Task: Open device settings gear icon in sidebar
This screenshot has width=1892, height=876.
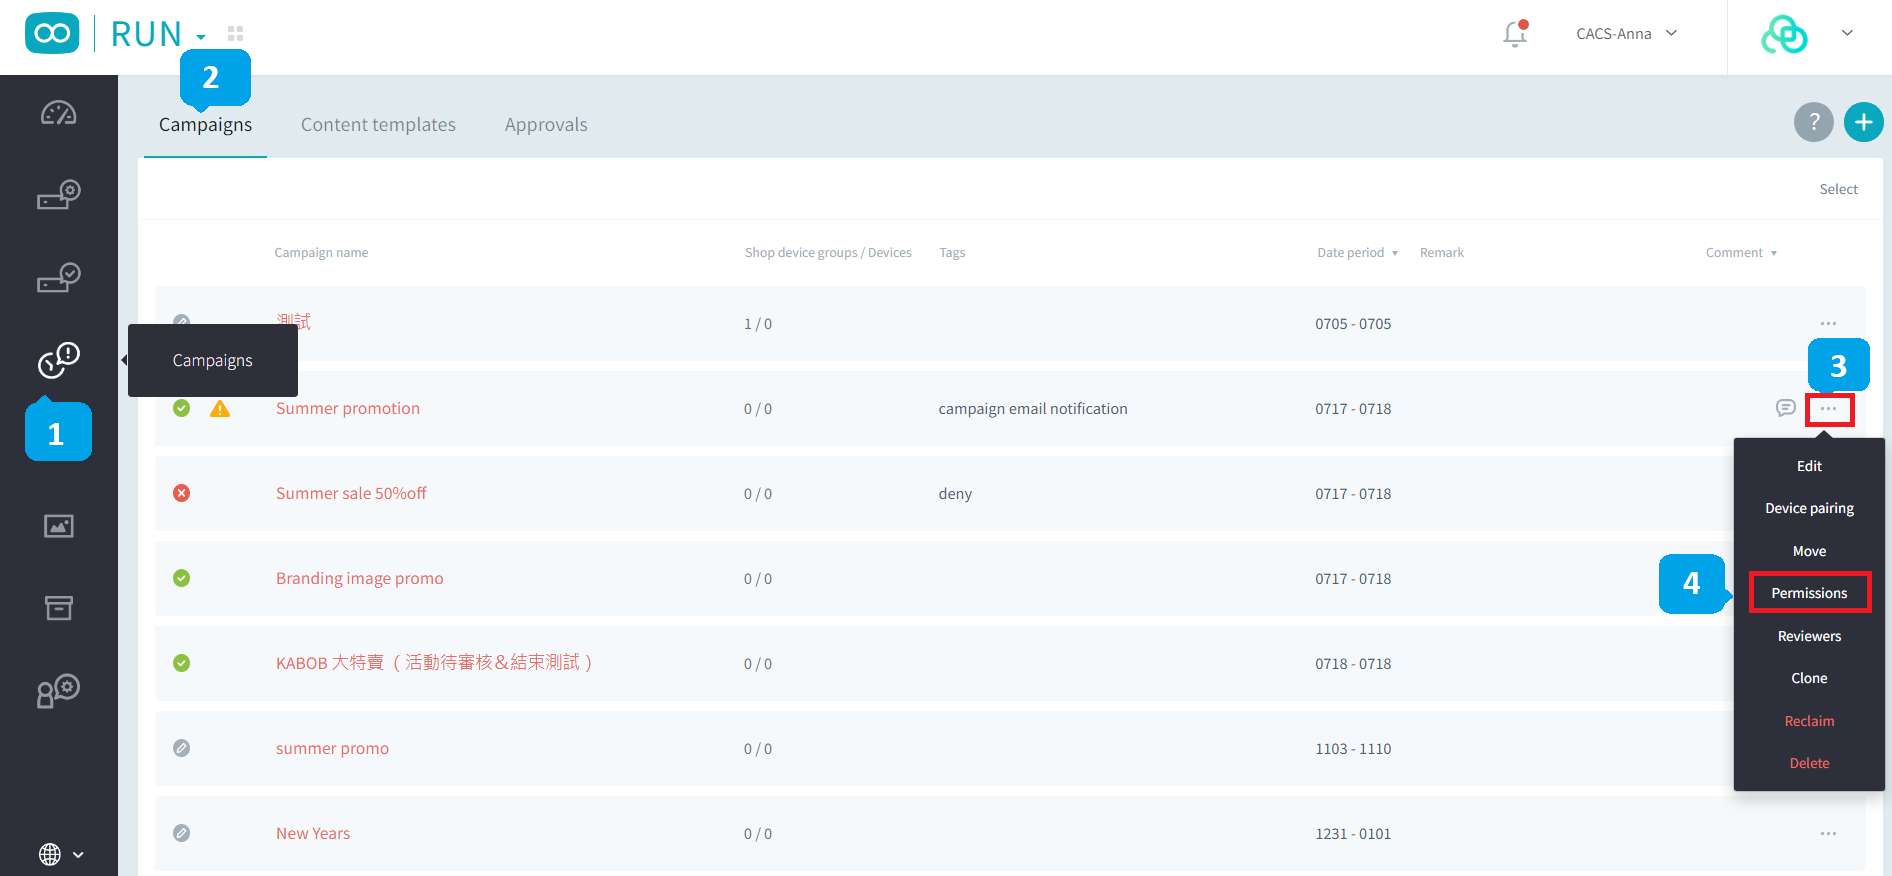Action: tap(58, 195)
